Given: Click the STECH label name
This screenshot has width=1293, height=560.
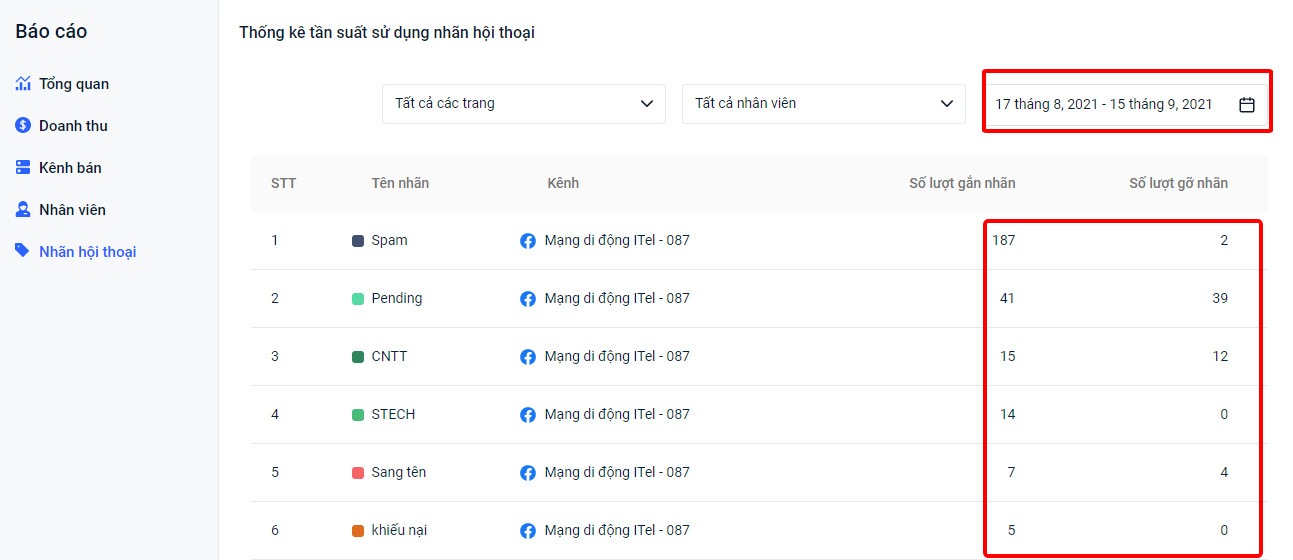Looking at the screenshot, I should tap(393, 414).
